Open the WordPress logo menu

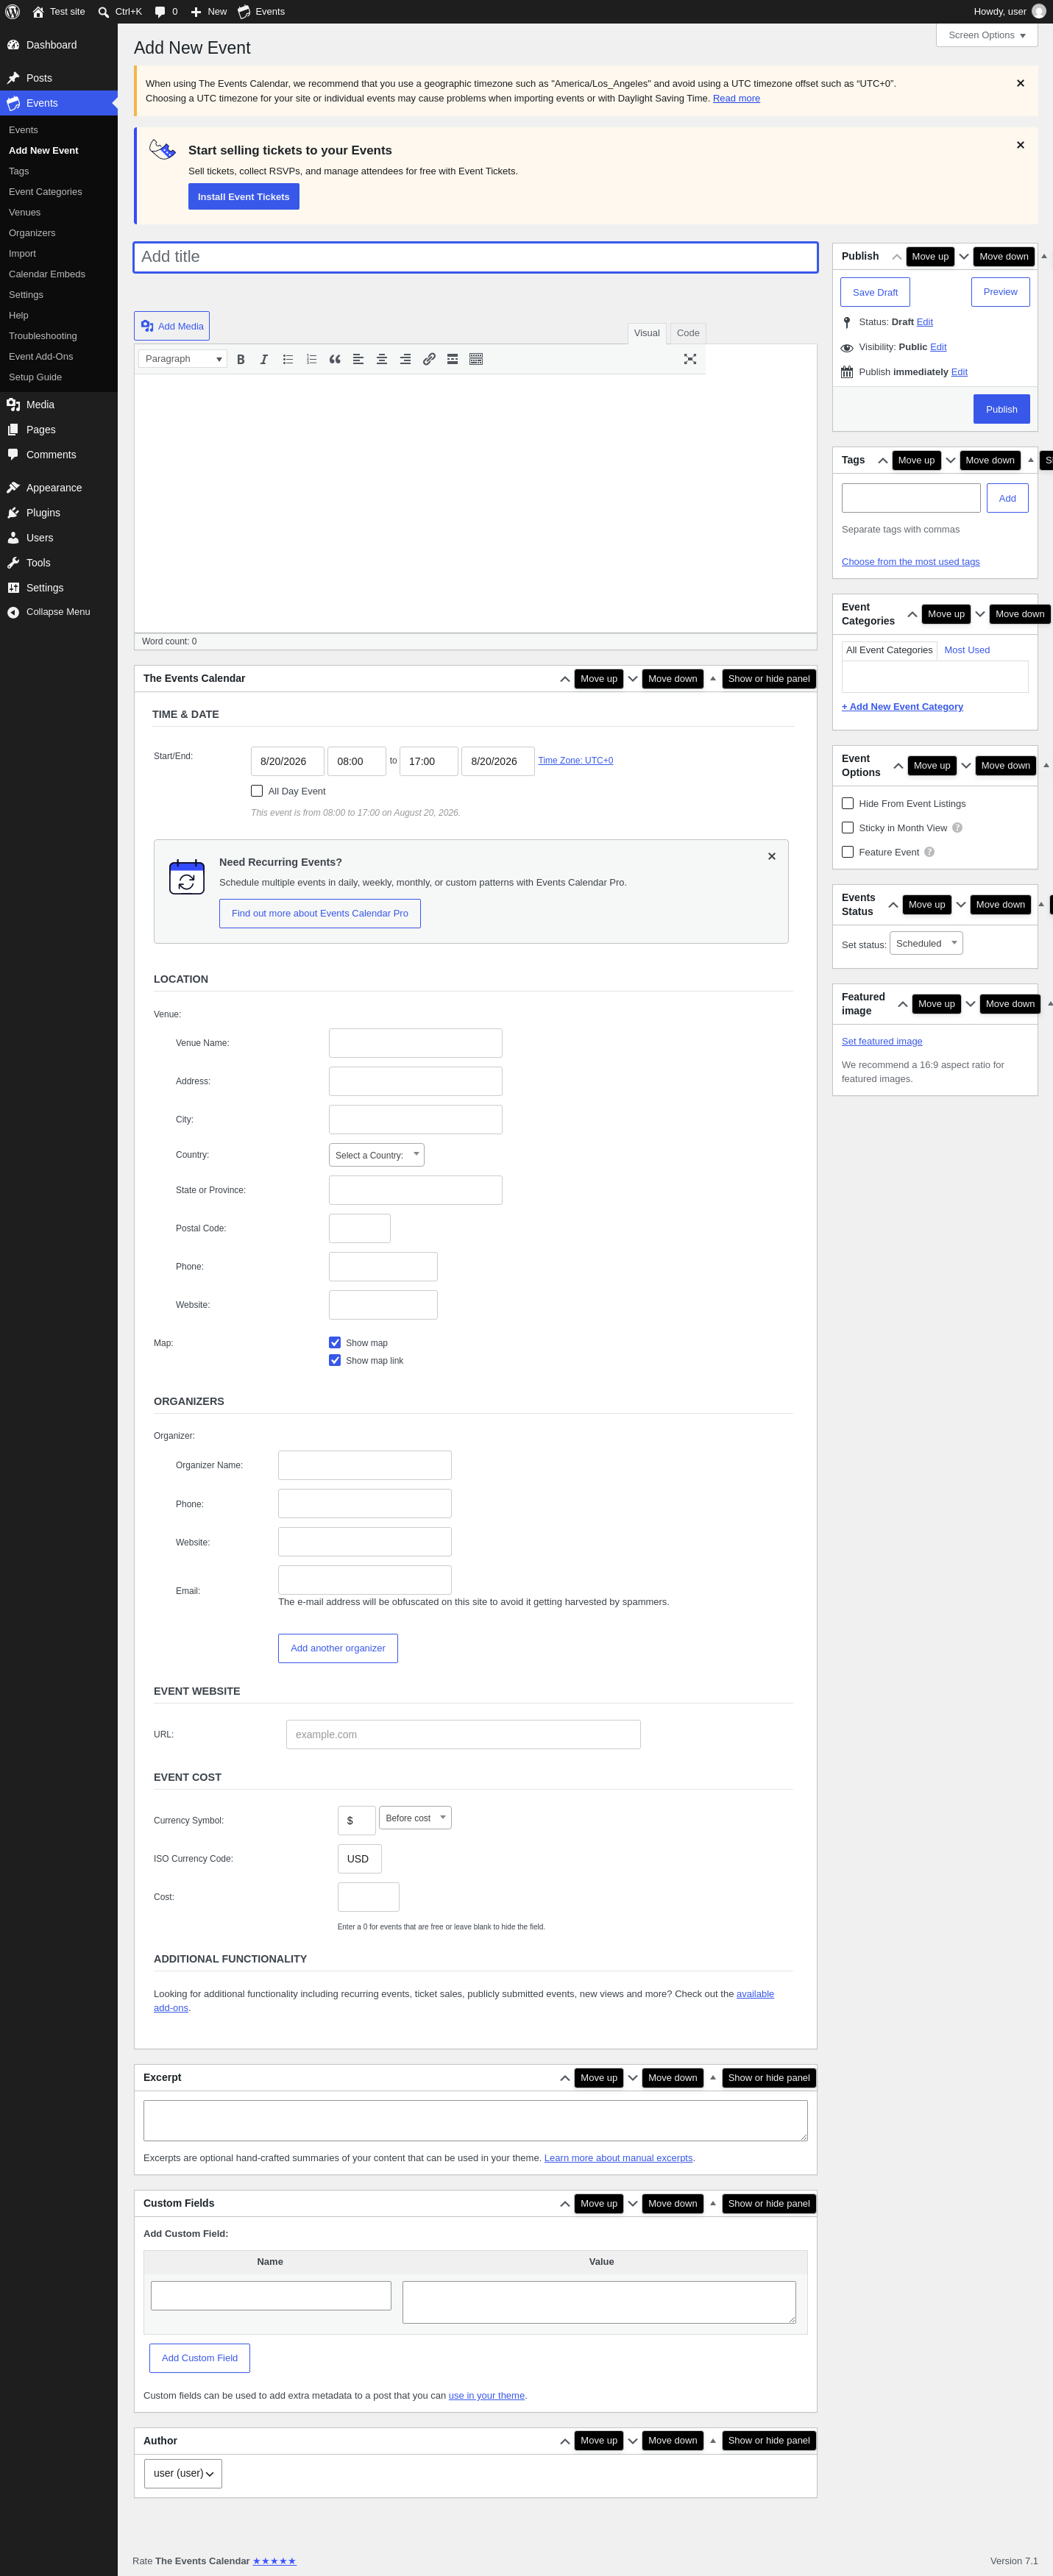pyautogui.click(x=13, y=12)
